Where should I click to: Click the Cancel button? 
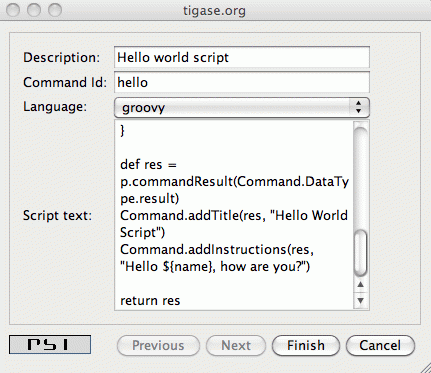click(x=380, y=345)
